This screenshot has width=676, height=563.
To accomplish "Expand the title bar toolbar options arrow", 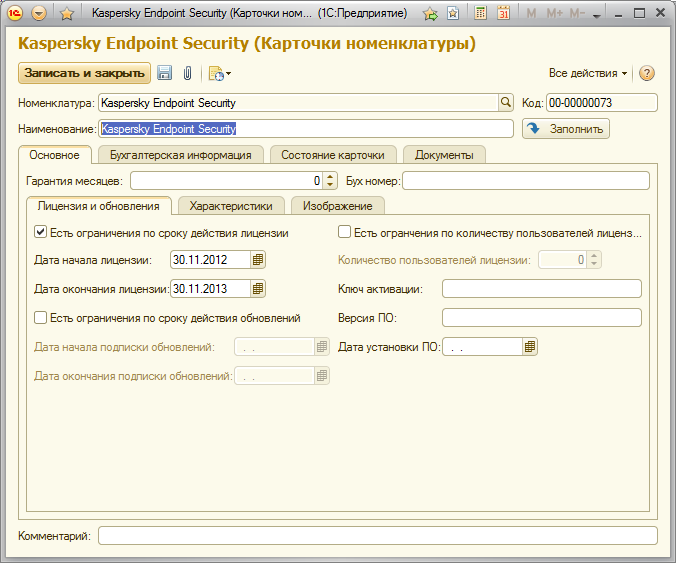I will [x=597, y=16].
